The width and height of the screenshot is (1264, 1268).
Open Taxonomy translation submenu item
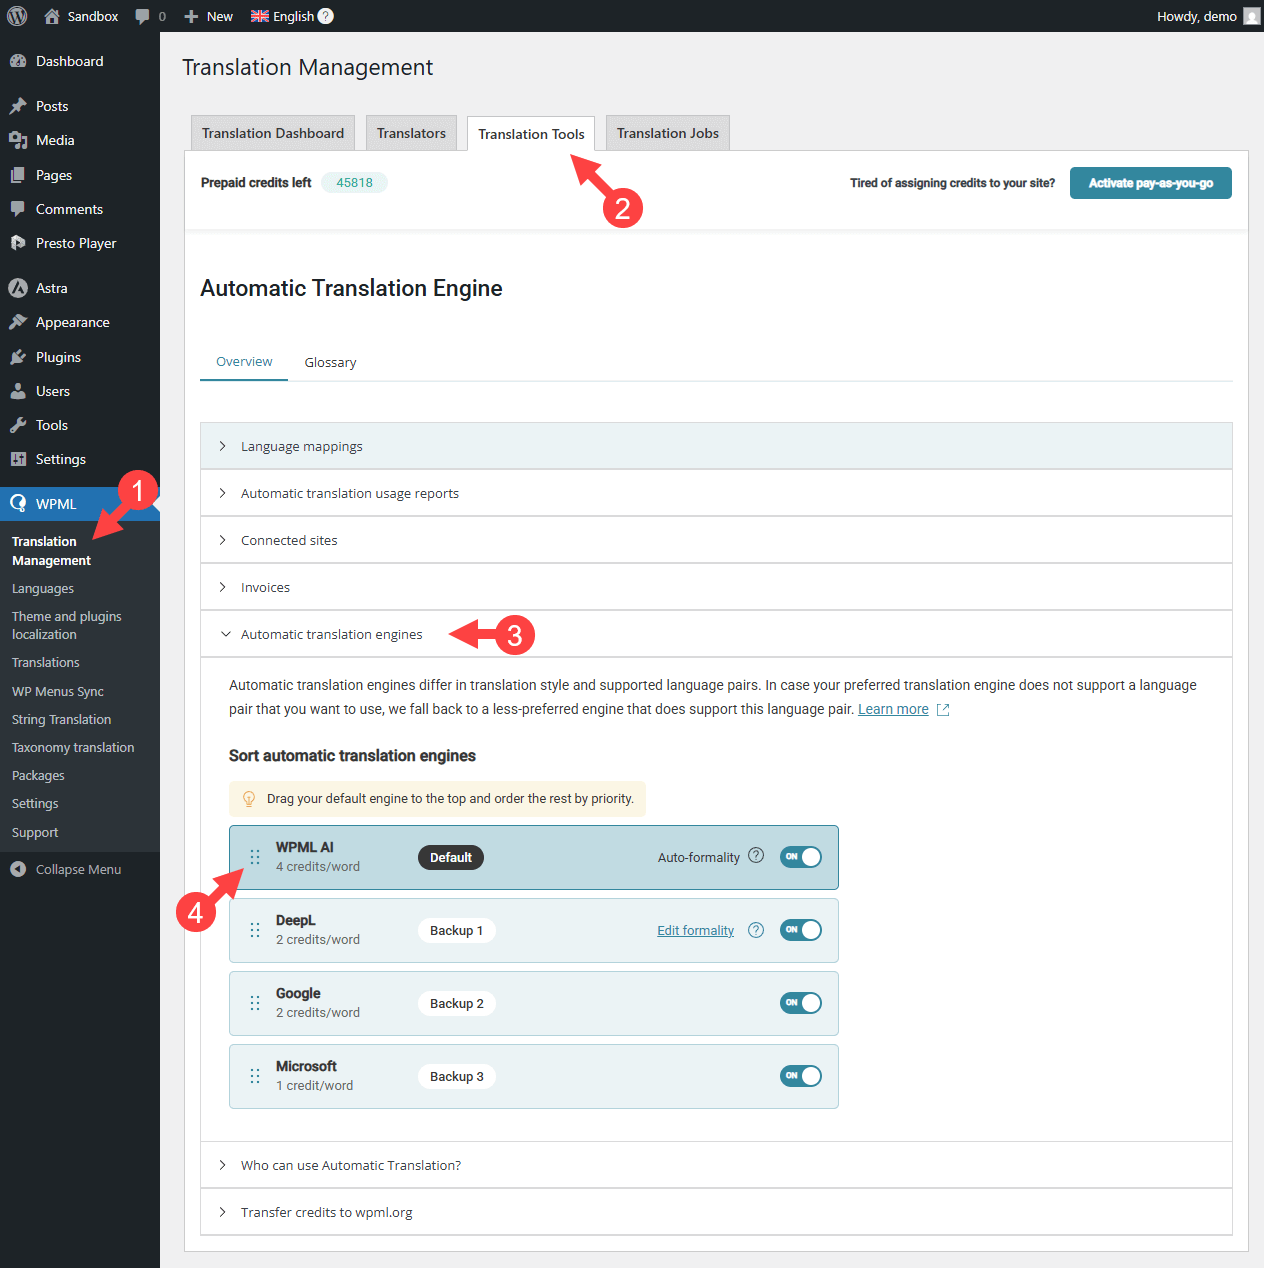click(73, 748)
